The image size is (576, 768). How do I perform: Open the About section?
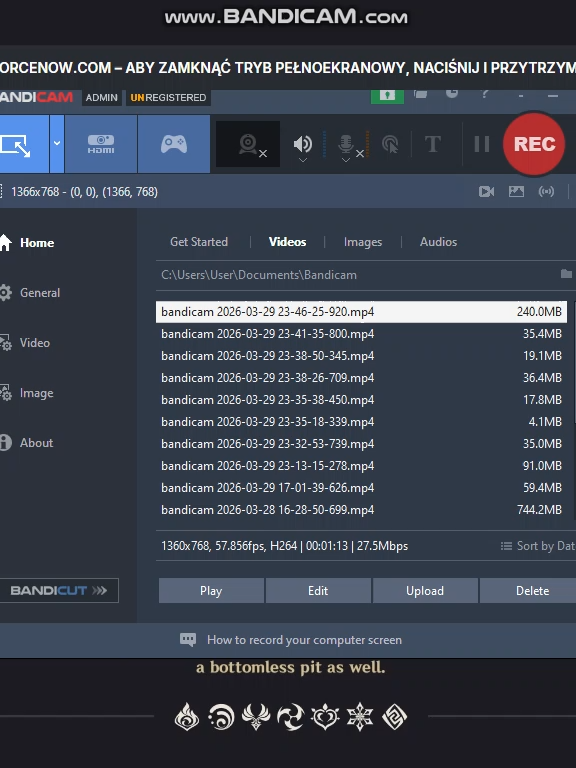point(27,443)
